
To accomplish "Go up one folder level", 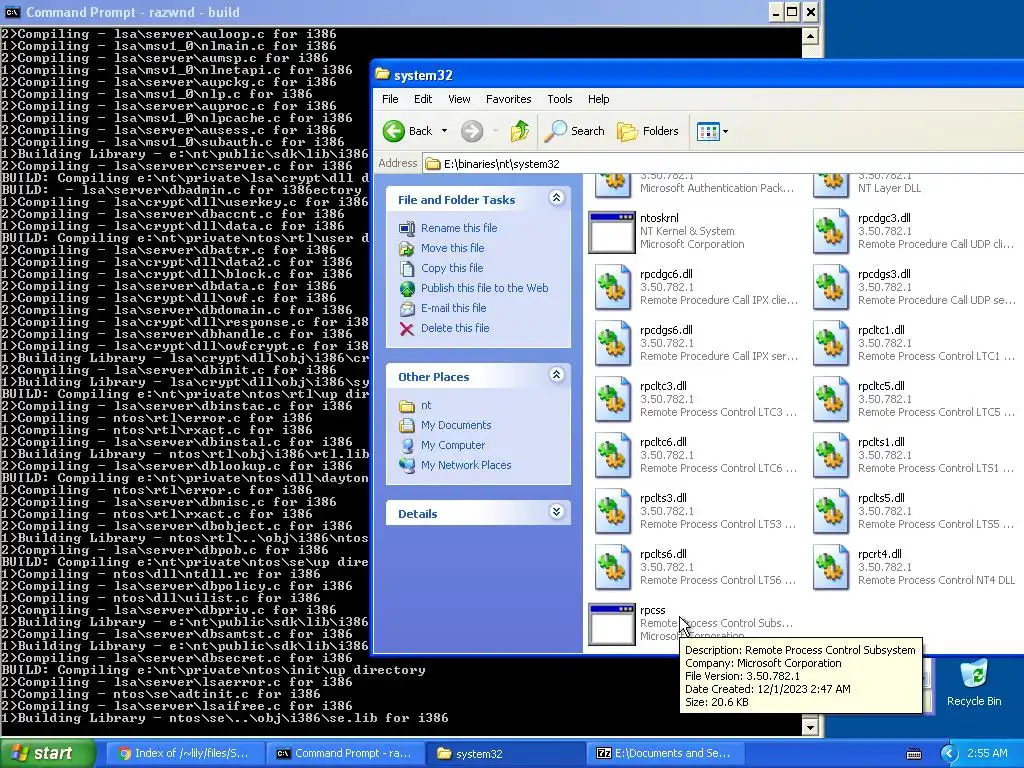I will click(x=520, y=131).
